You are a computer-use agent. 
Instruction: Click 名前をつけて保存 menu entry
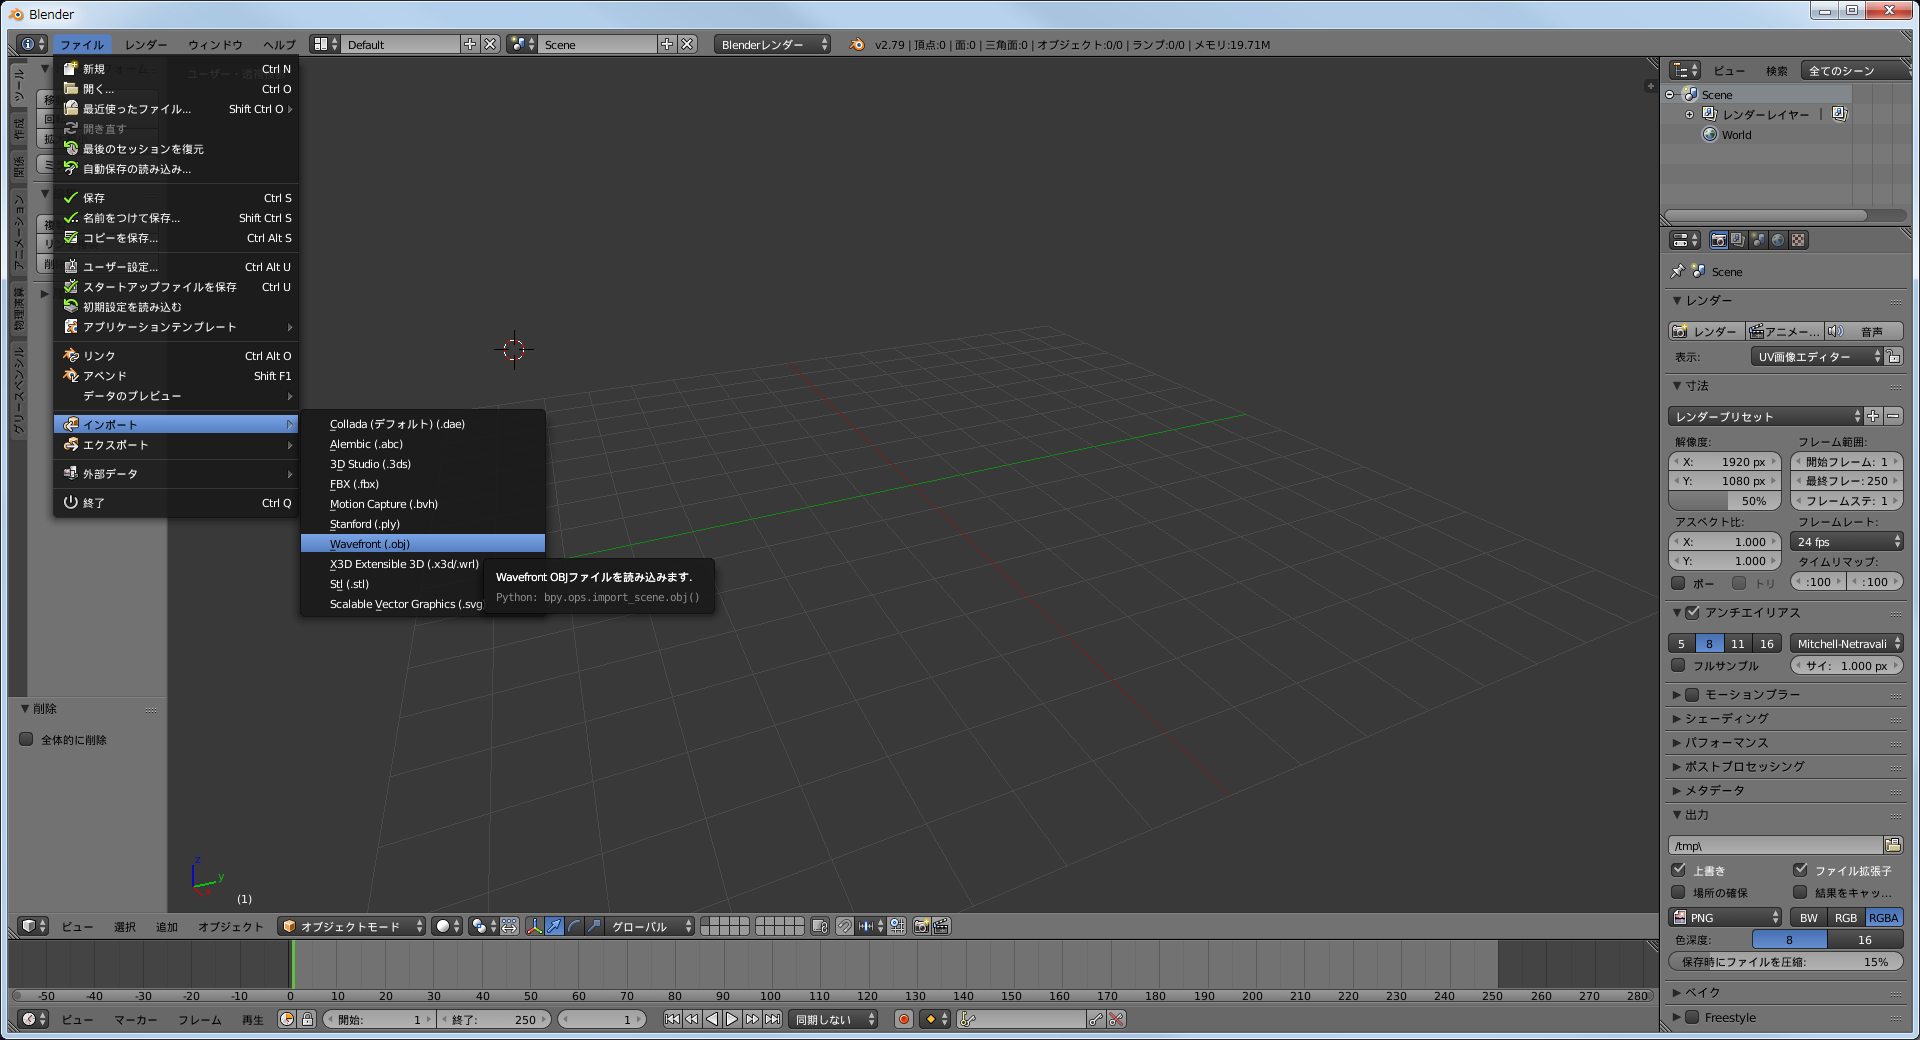point(176,218)
